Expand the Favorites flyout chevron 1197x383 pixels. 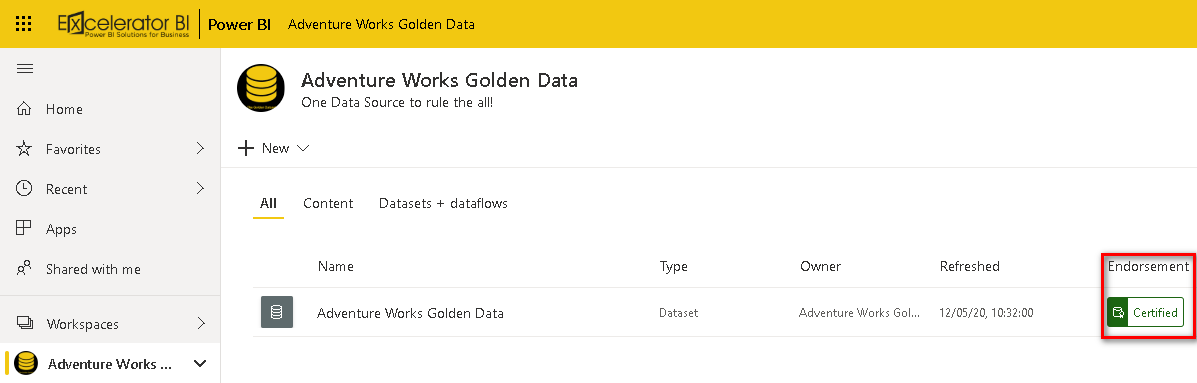[200, 148]
